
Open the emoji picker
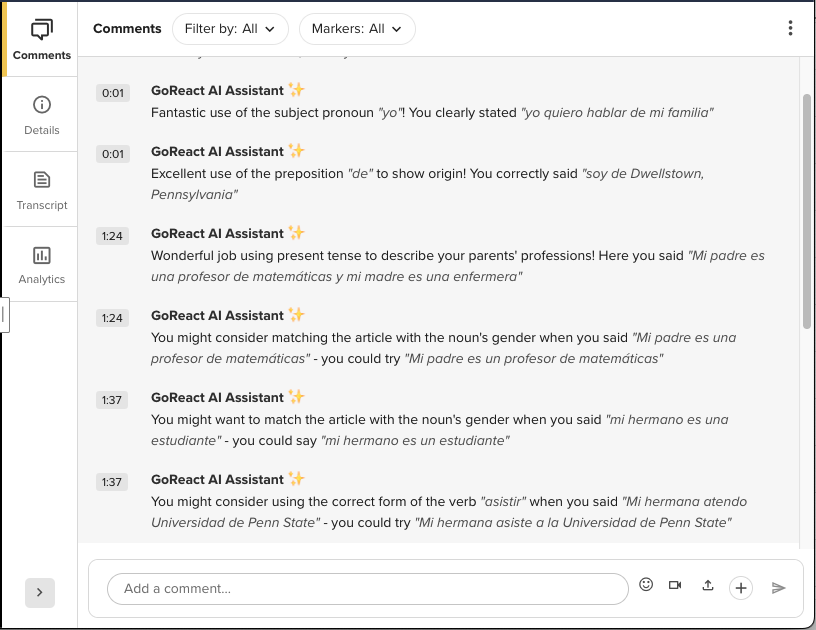(646, 584)
